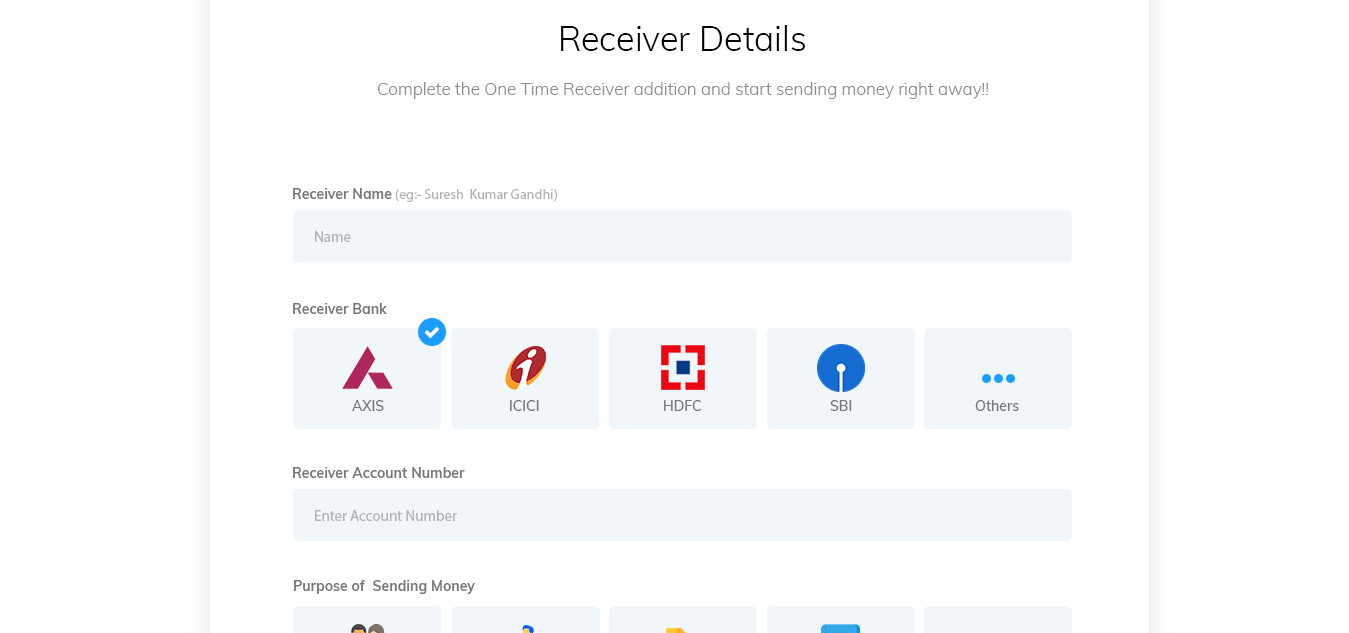Focus the Receiver Name input field
The image size is (1349, 633).
(682, 236)
